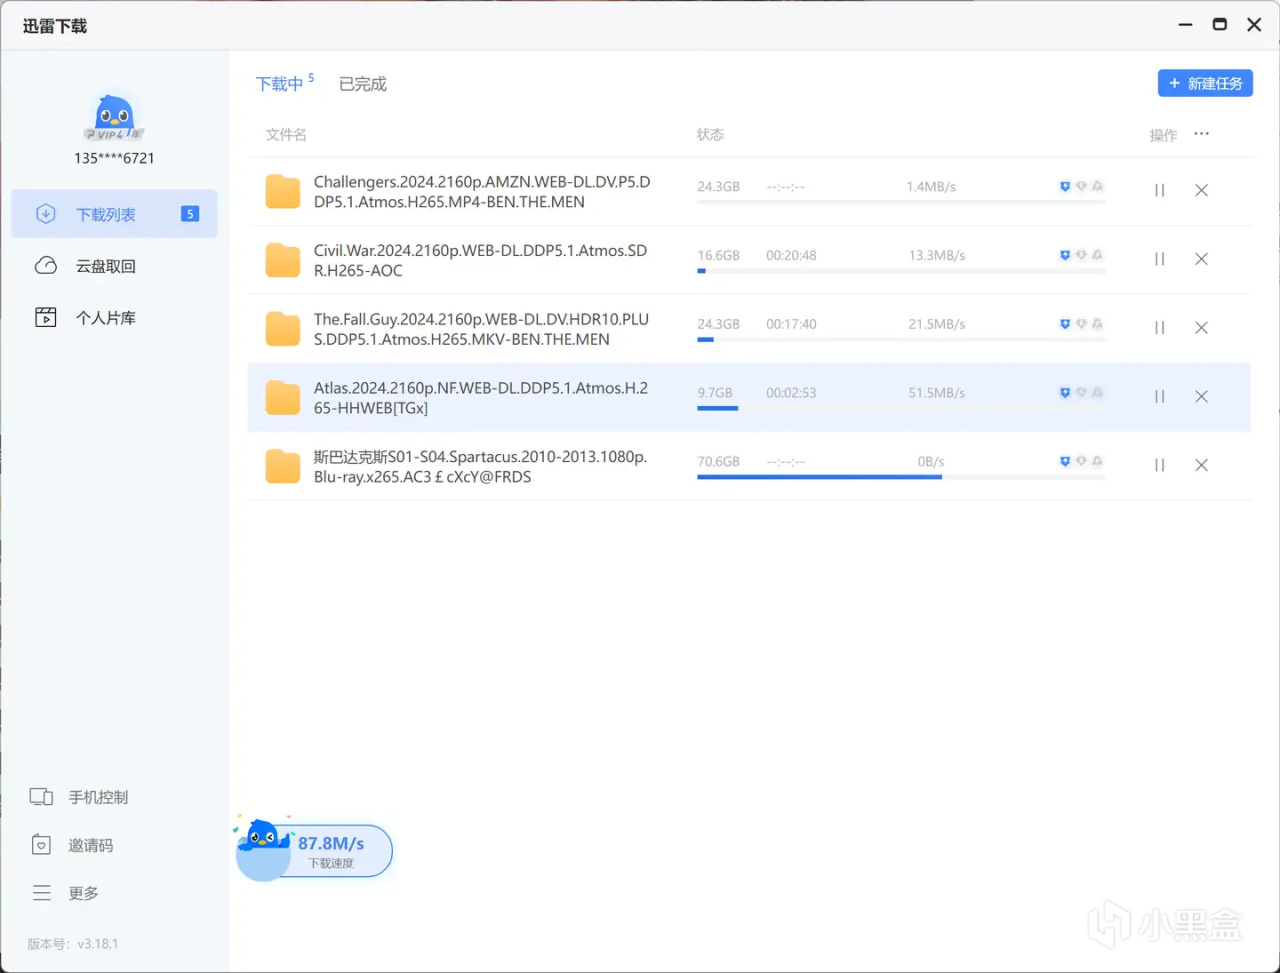
Task: Select The.Fall.Guy.2024.2160p file name
Action: (481, 329)
